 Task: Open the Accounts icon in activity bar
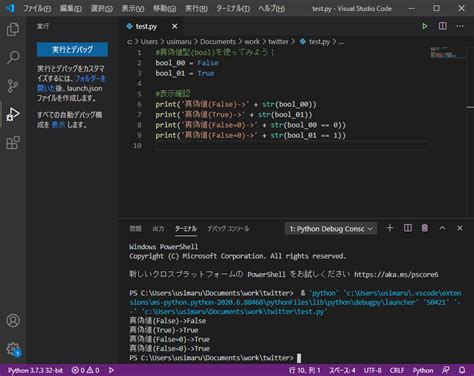[13, 320]
